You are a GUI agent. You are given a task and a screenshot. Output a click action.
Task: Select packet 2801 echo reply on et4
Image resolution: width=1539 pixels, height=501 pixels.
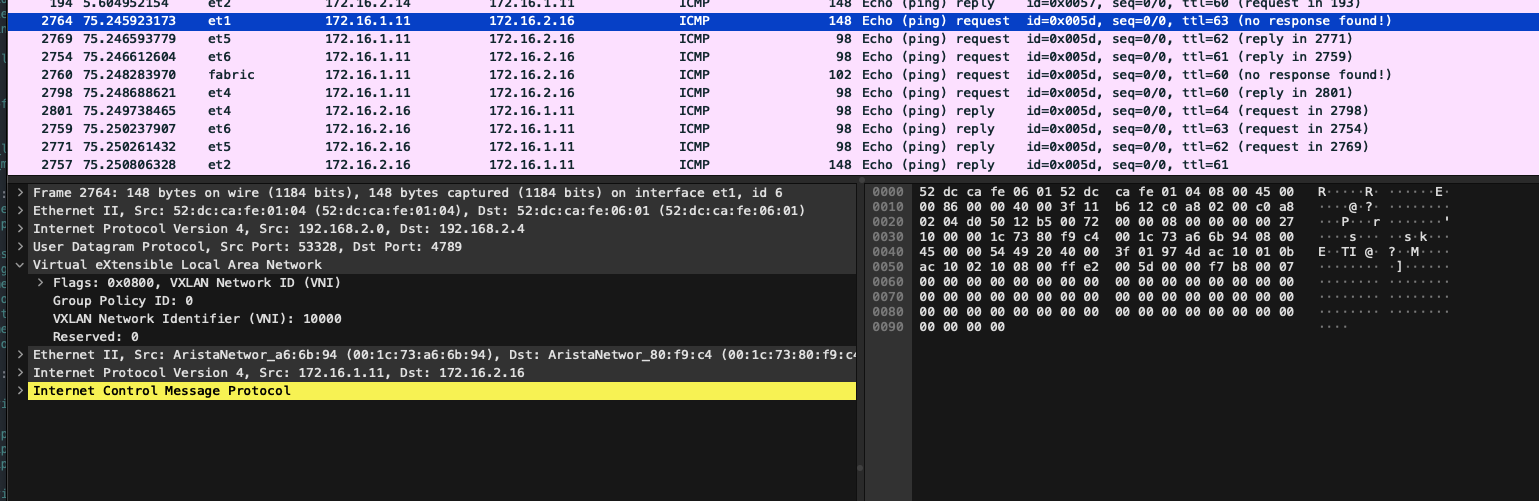[x=400, y=111]
